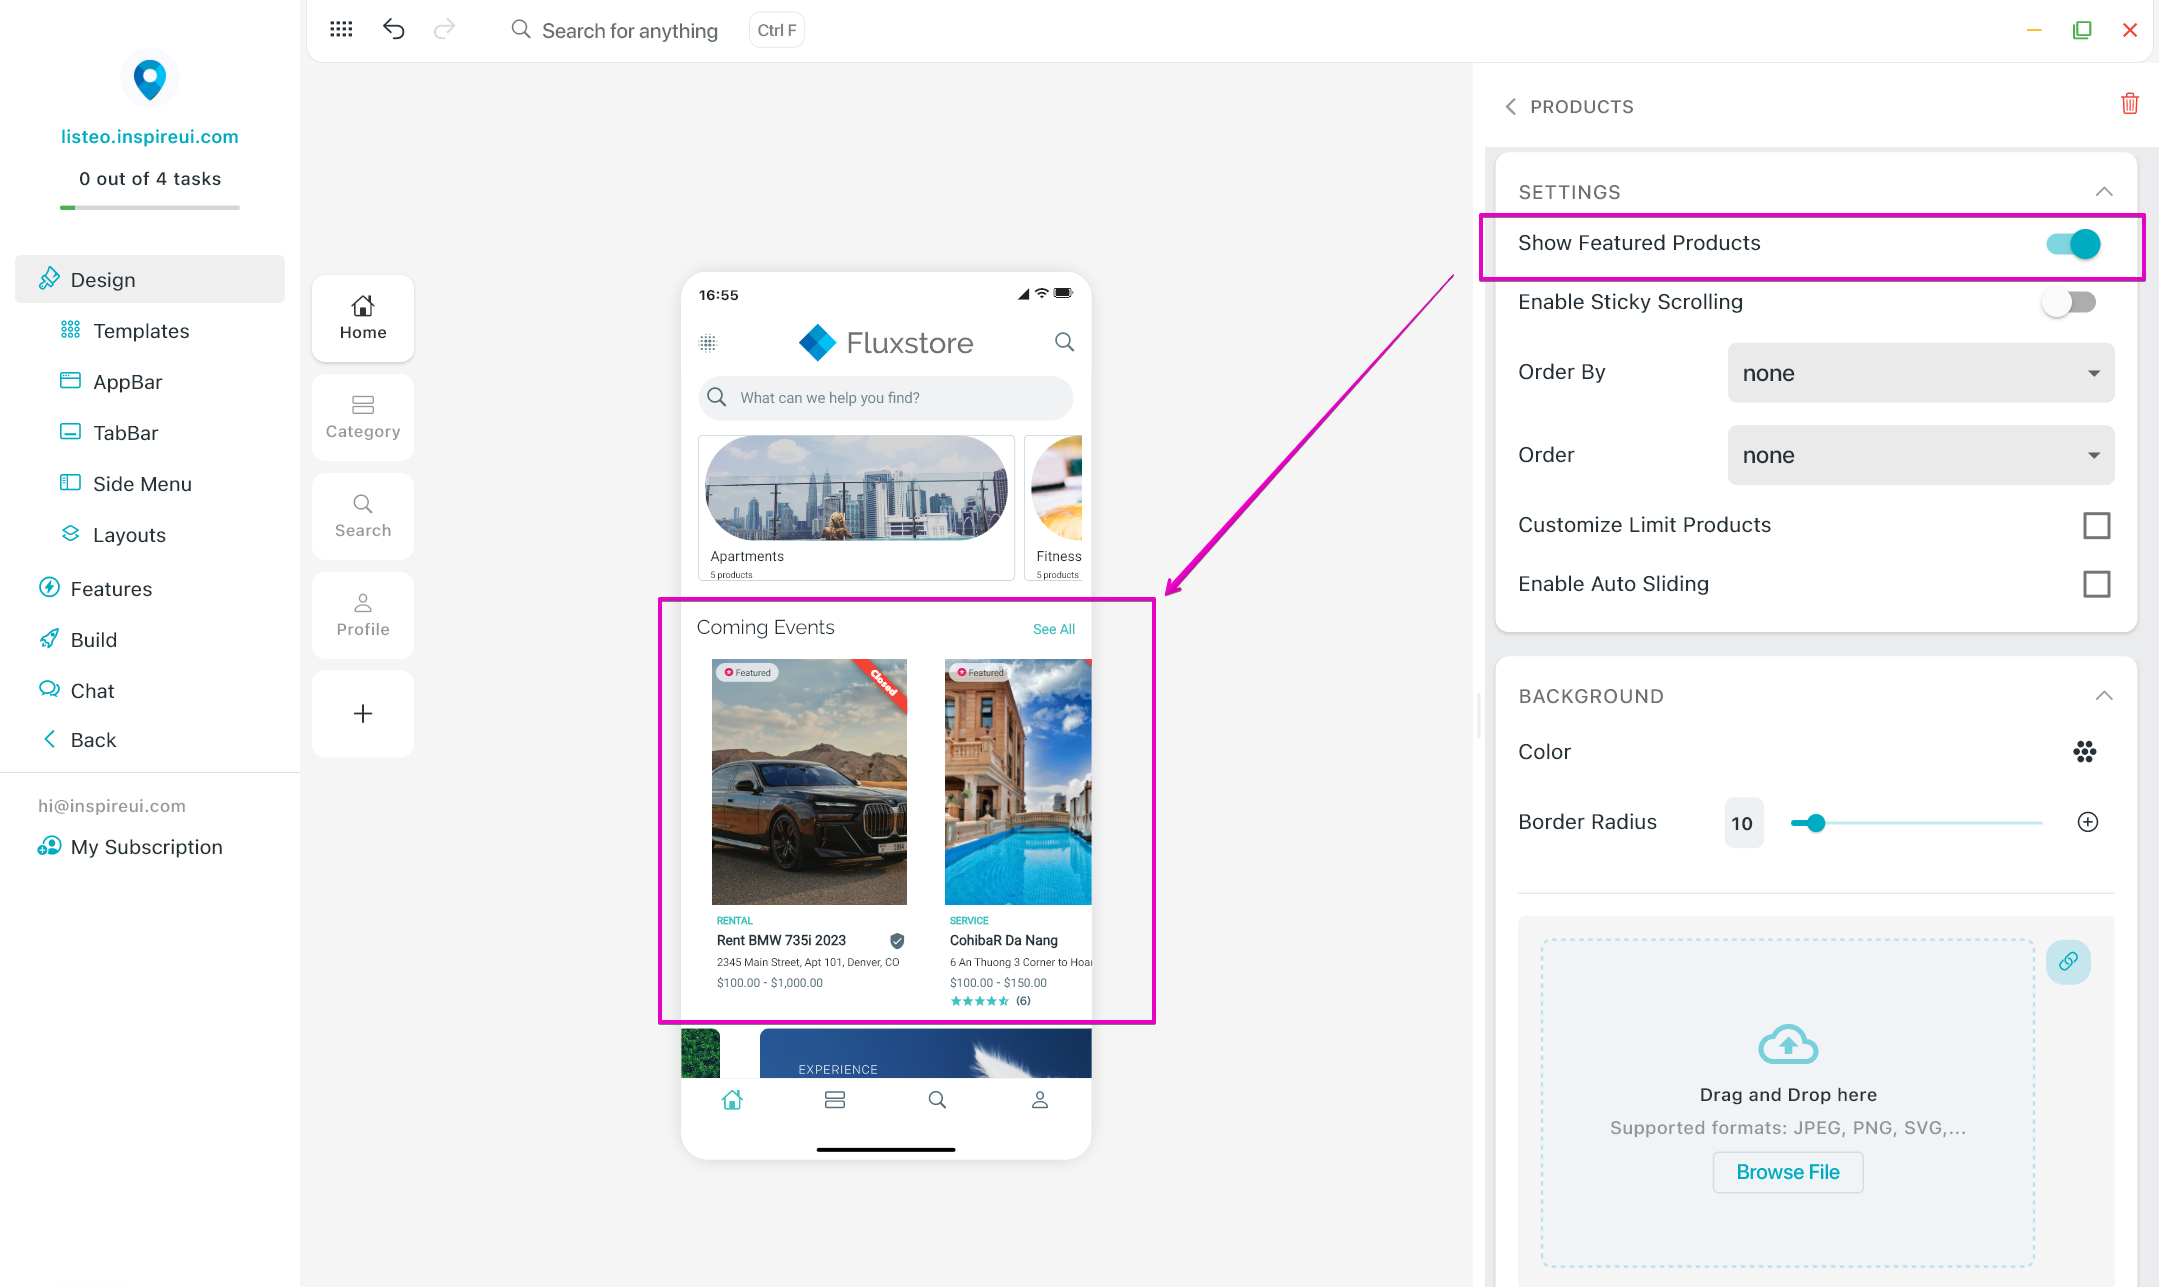Image resolution: width=2159 pixels, height=1287 pixels.
Task: Click the link icon beside upload area
Action: [2068, 961]
